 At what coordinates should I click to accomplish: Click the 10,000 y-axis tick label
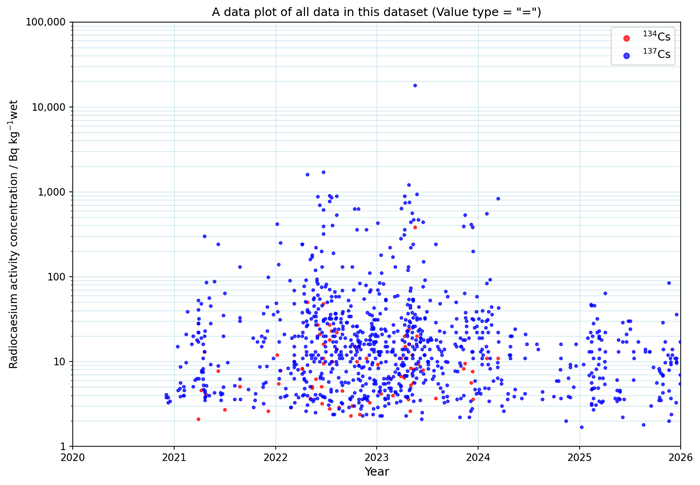(x=45, y=107)
